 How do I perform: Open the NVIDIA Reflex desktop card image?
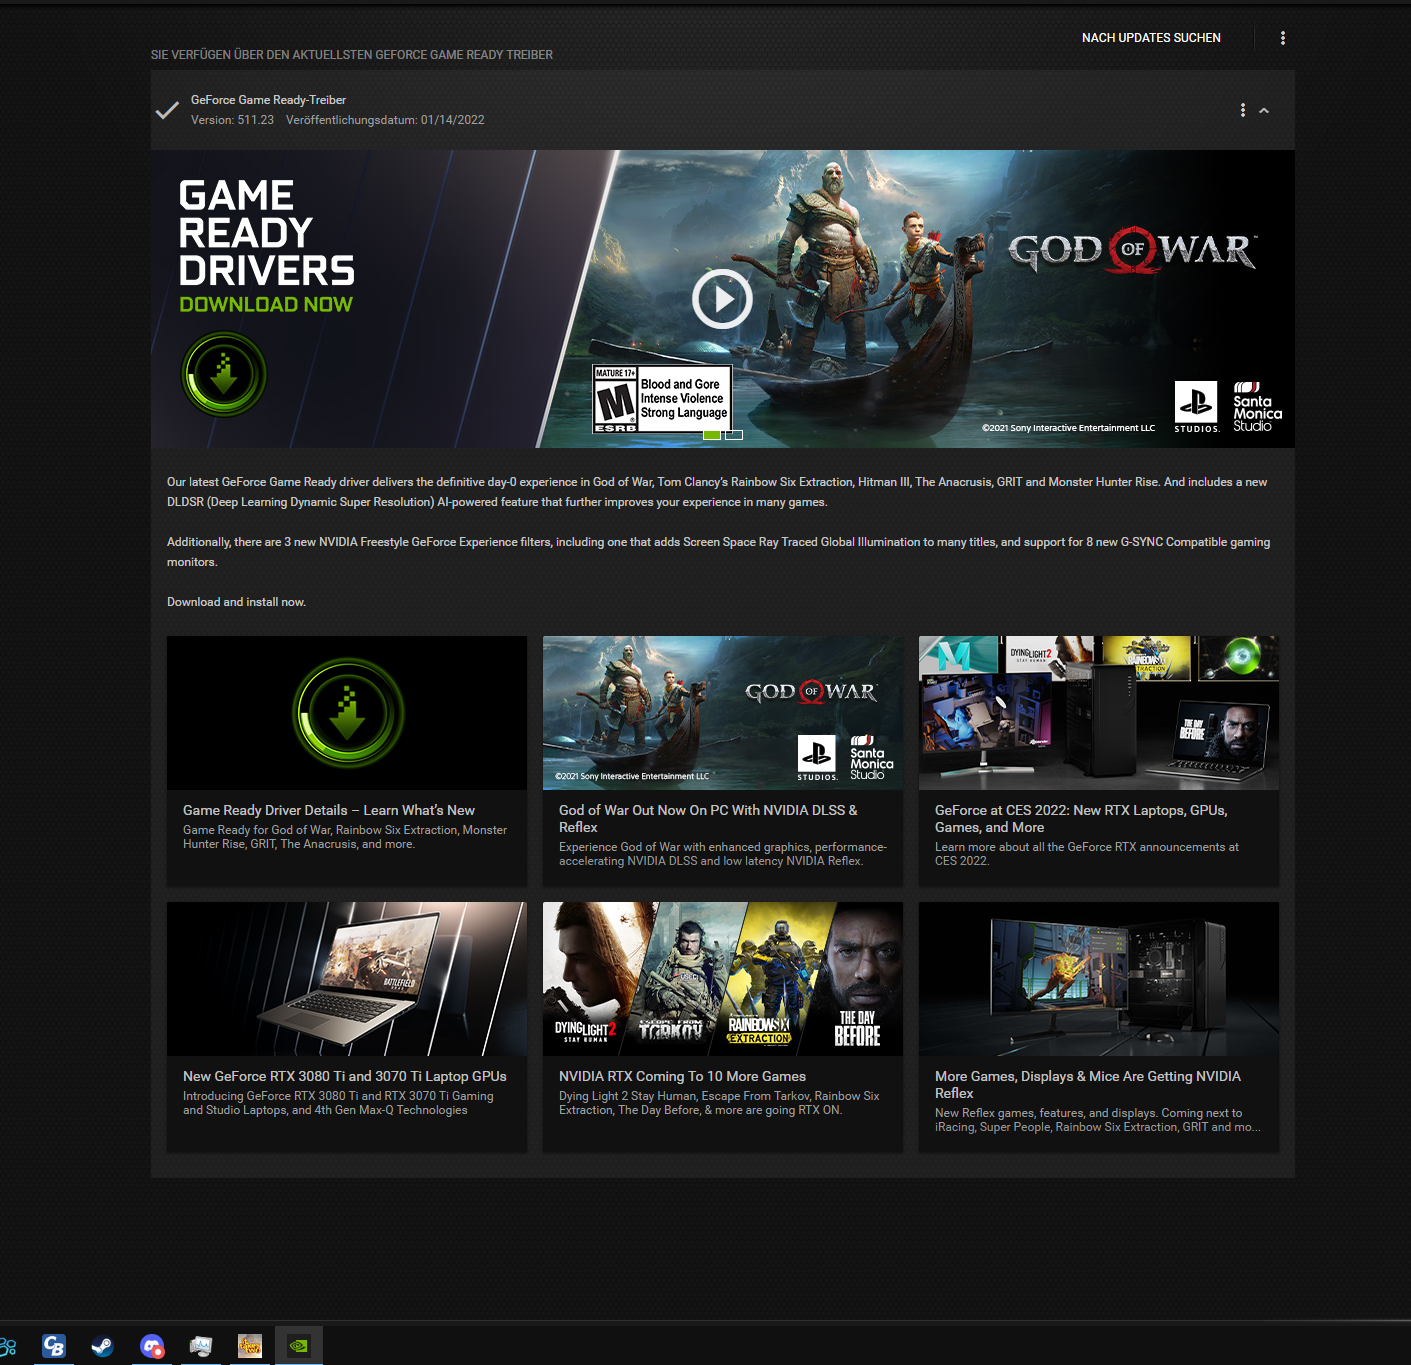point(1099,979)
